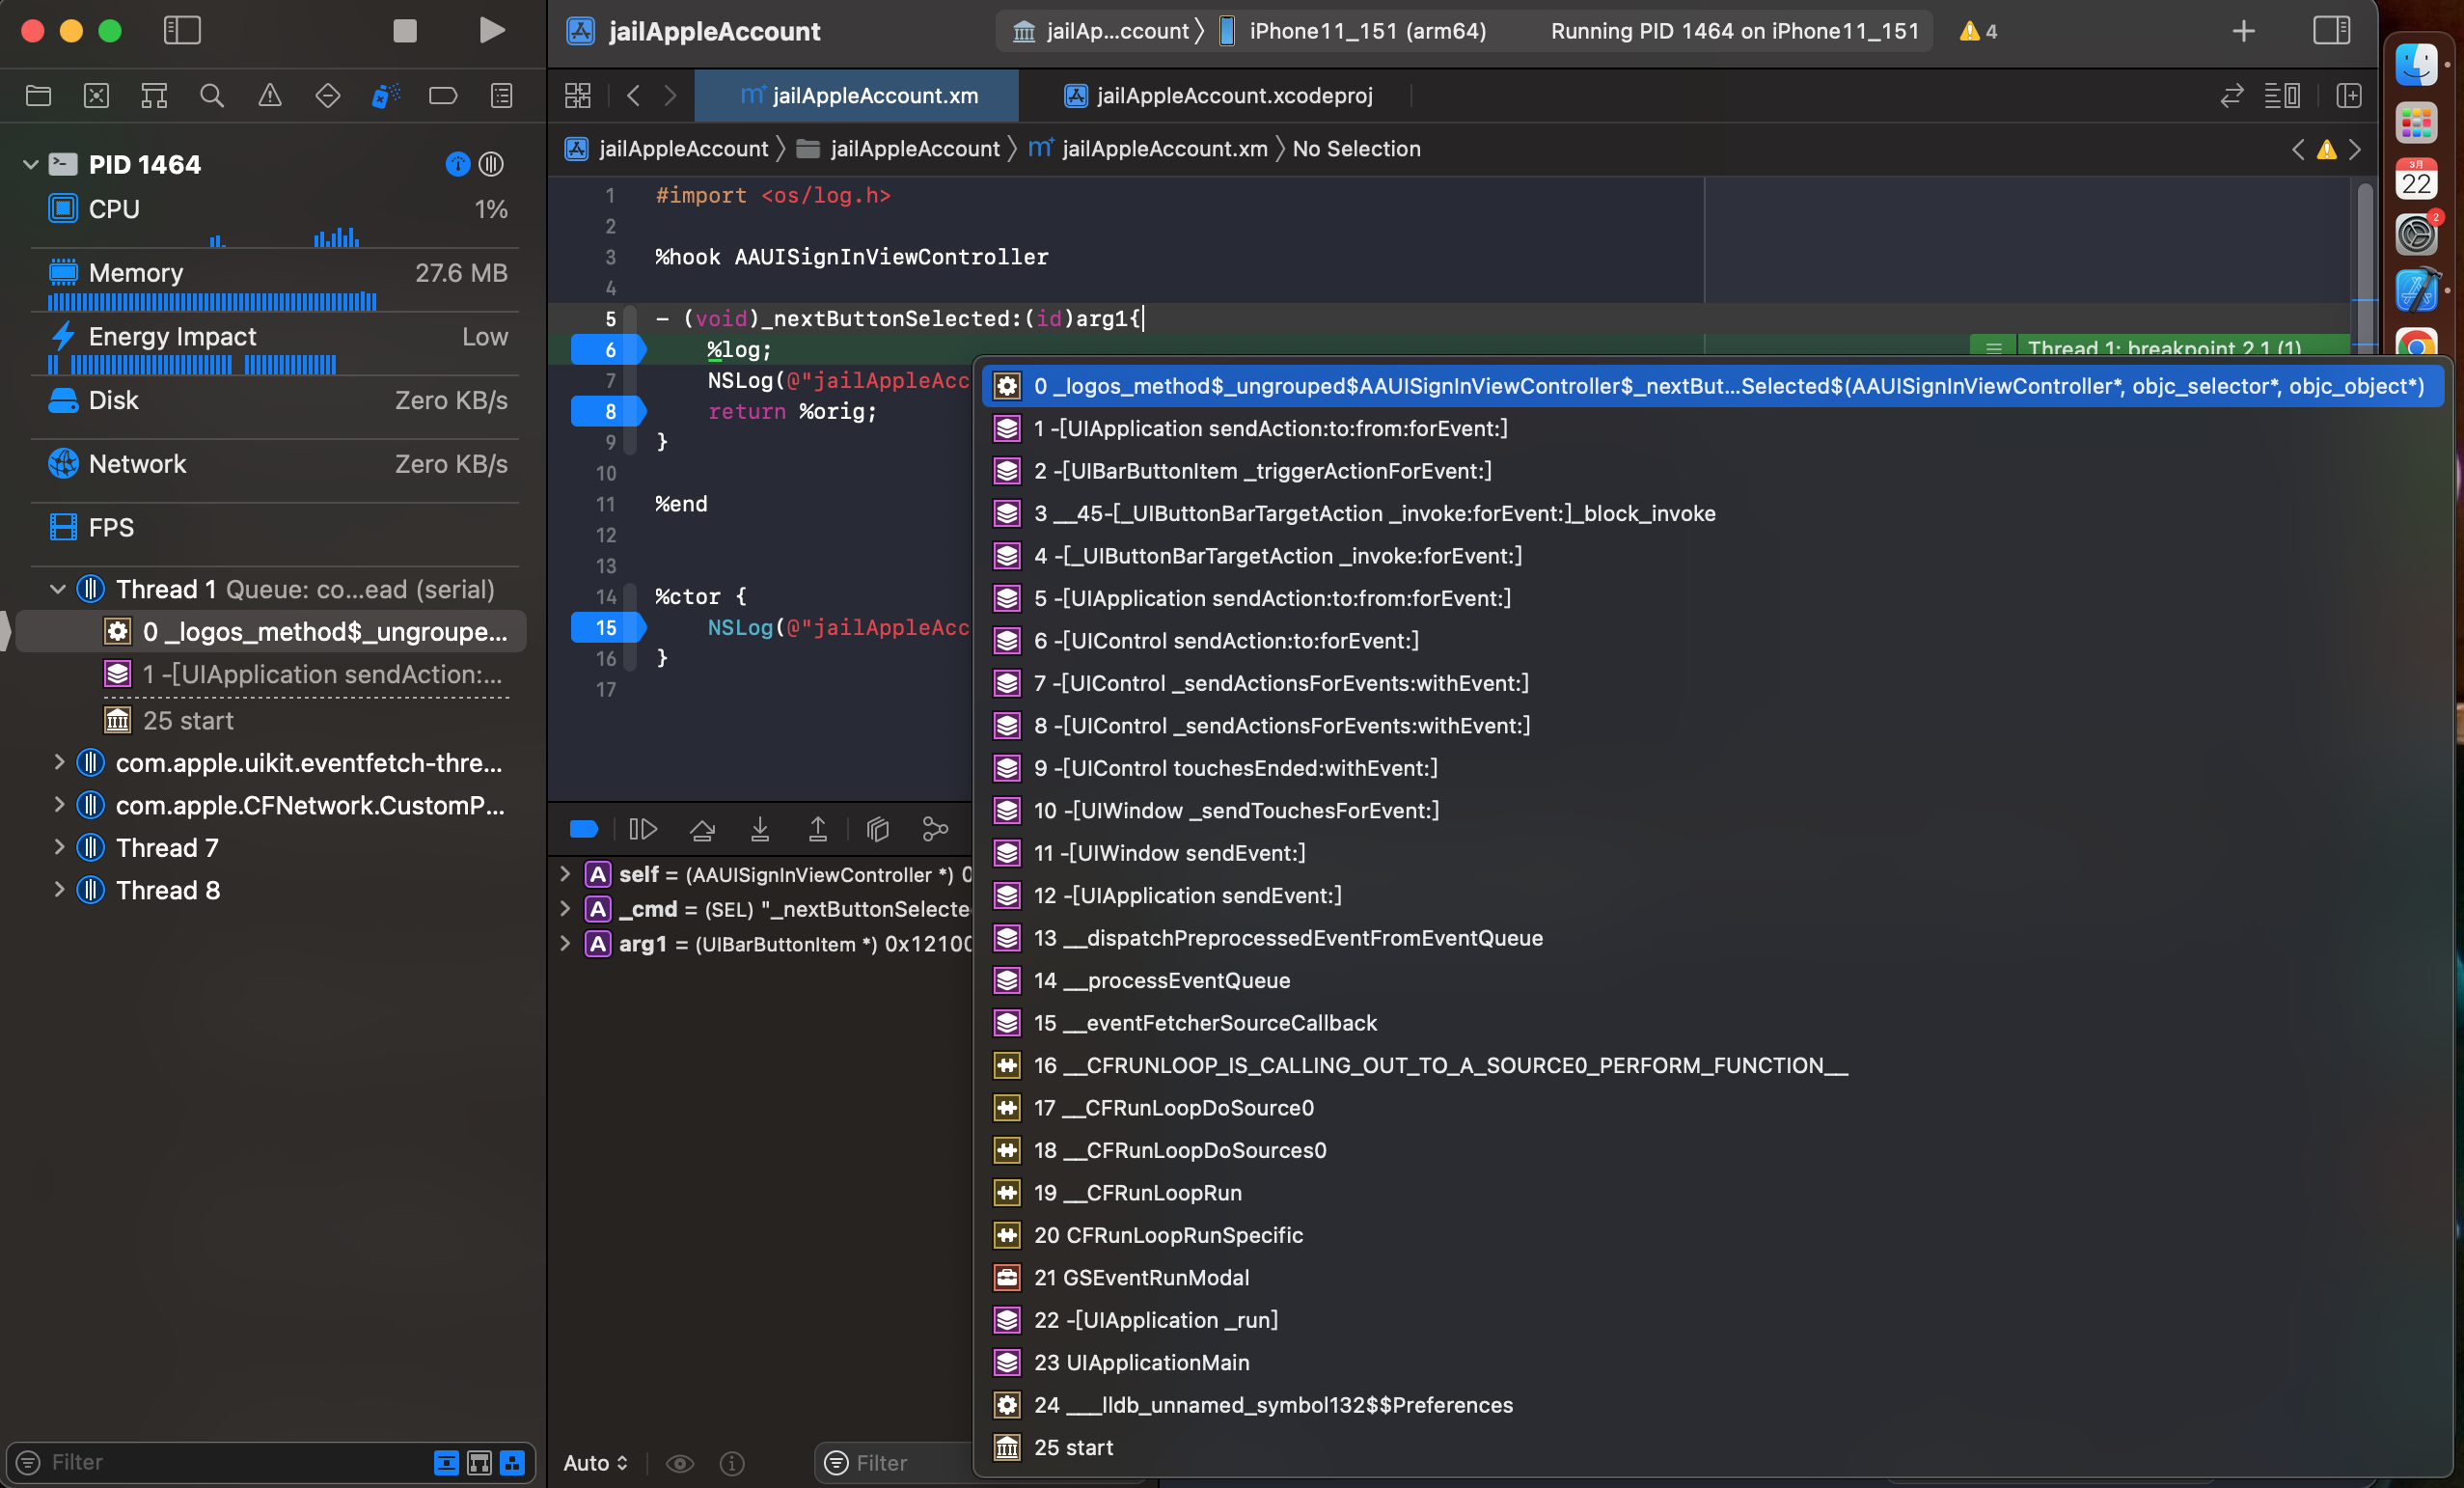The width and height of the screenshot is (2464, 1488).
Task: Stop the running process with the Stop button
Action: [404, 31]
